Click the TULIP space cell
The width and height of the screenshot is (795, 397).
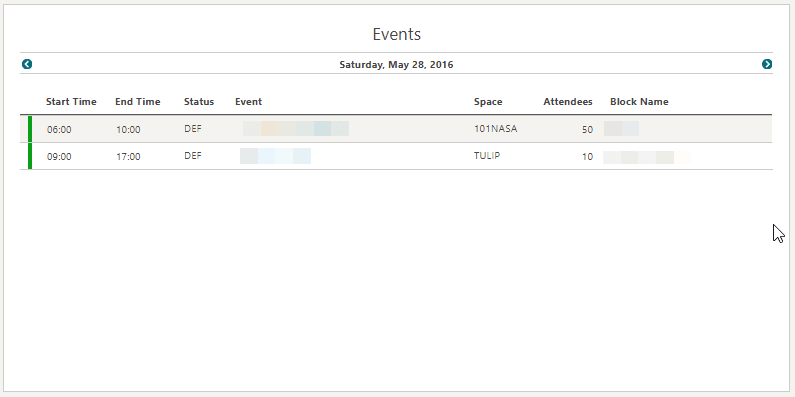[x=487, y=156]
